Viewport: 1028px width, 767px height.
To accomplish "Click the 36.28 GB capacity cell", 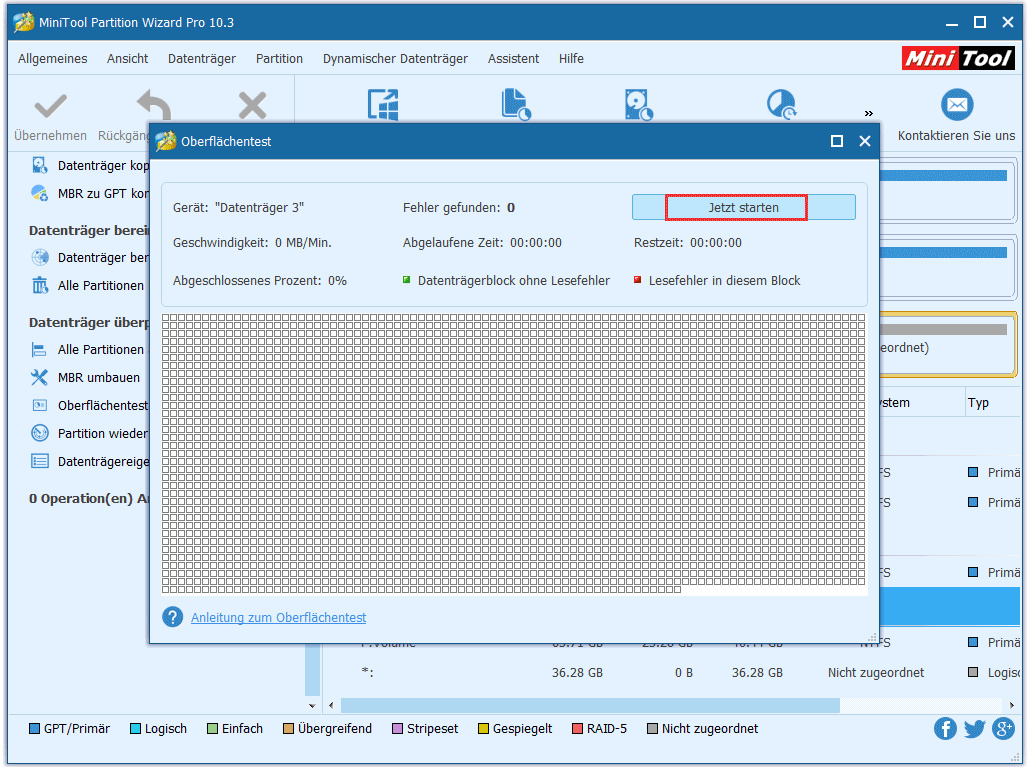I will (577, 673).
